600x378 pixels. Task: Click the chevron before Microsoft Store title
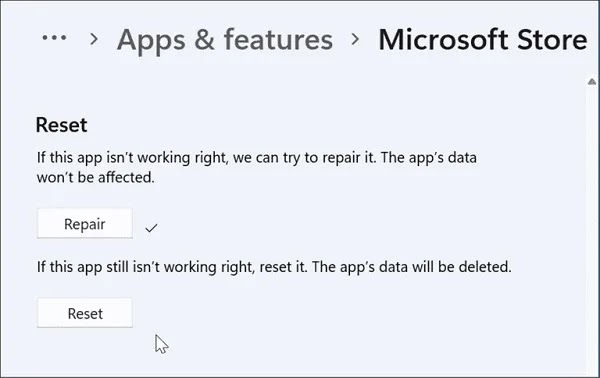[x=355, y=39]
